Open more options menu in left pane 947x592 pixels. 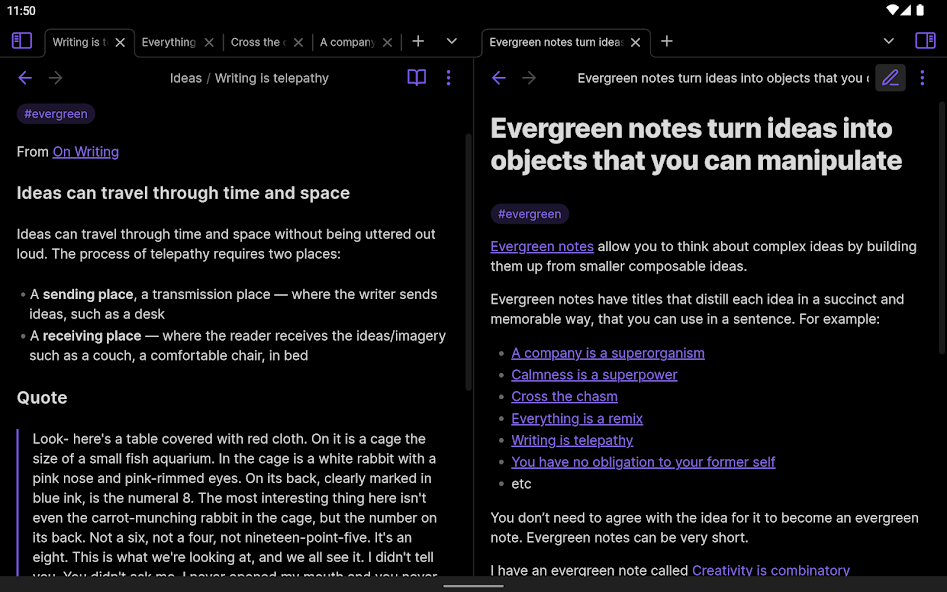pyautogui.click(x=448, y=78)
